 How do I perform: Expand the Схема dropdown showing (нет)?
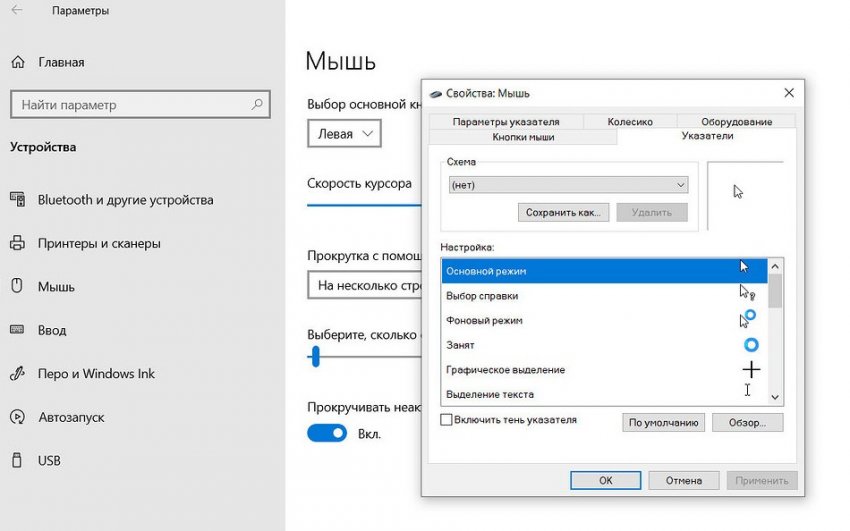pyautogui.click(x=568, y=185)
